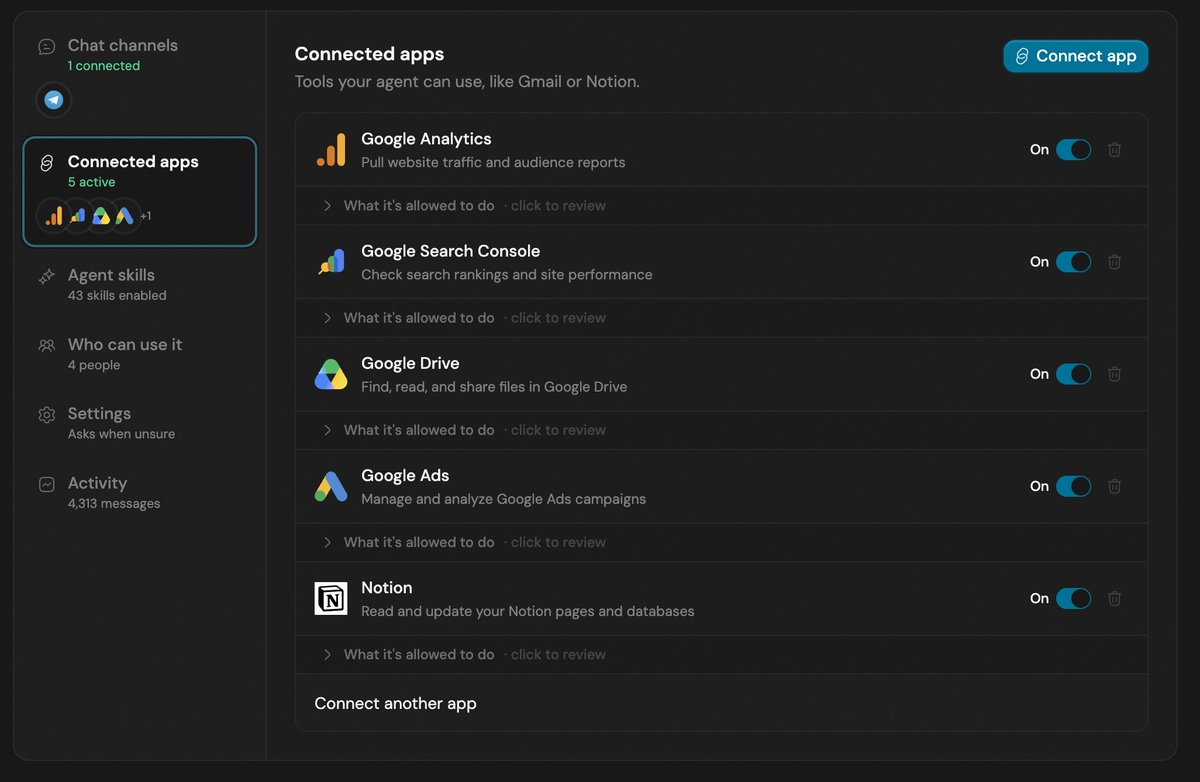This screenshot has width=1200, height=782.
Task: Expand Google Ads allowed actions row
Action: click(x=721, y=542)
